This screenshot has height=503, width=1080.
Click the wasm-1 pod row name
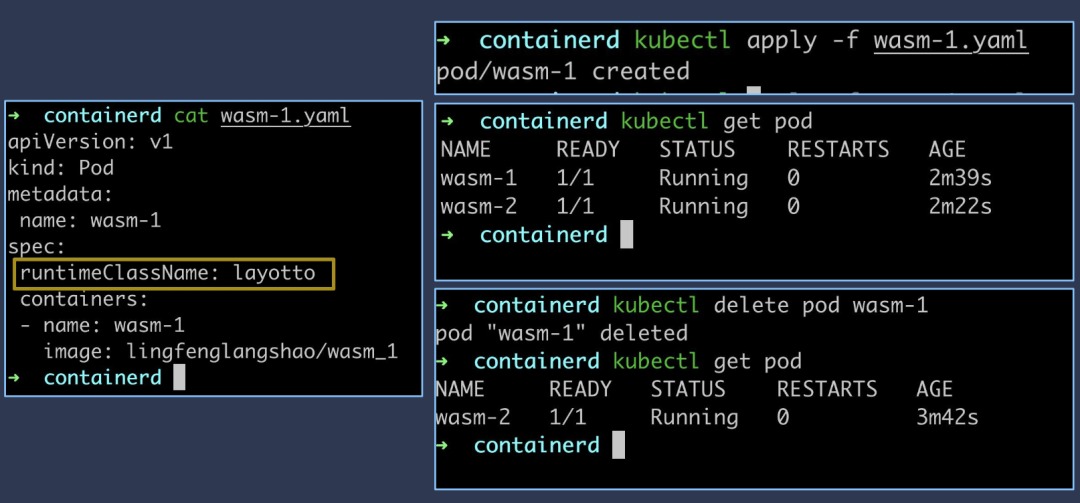tap(478, 178)
